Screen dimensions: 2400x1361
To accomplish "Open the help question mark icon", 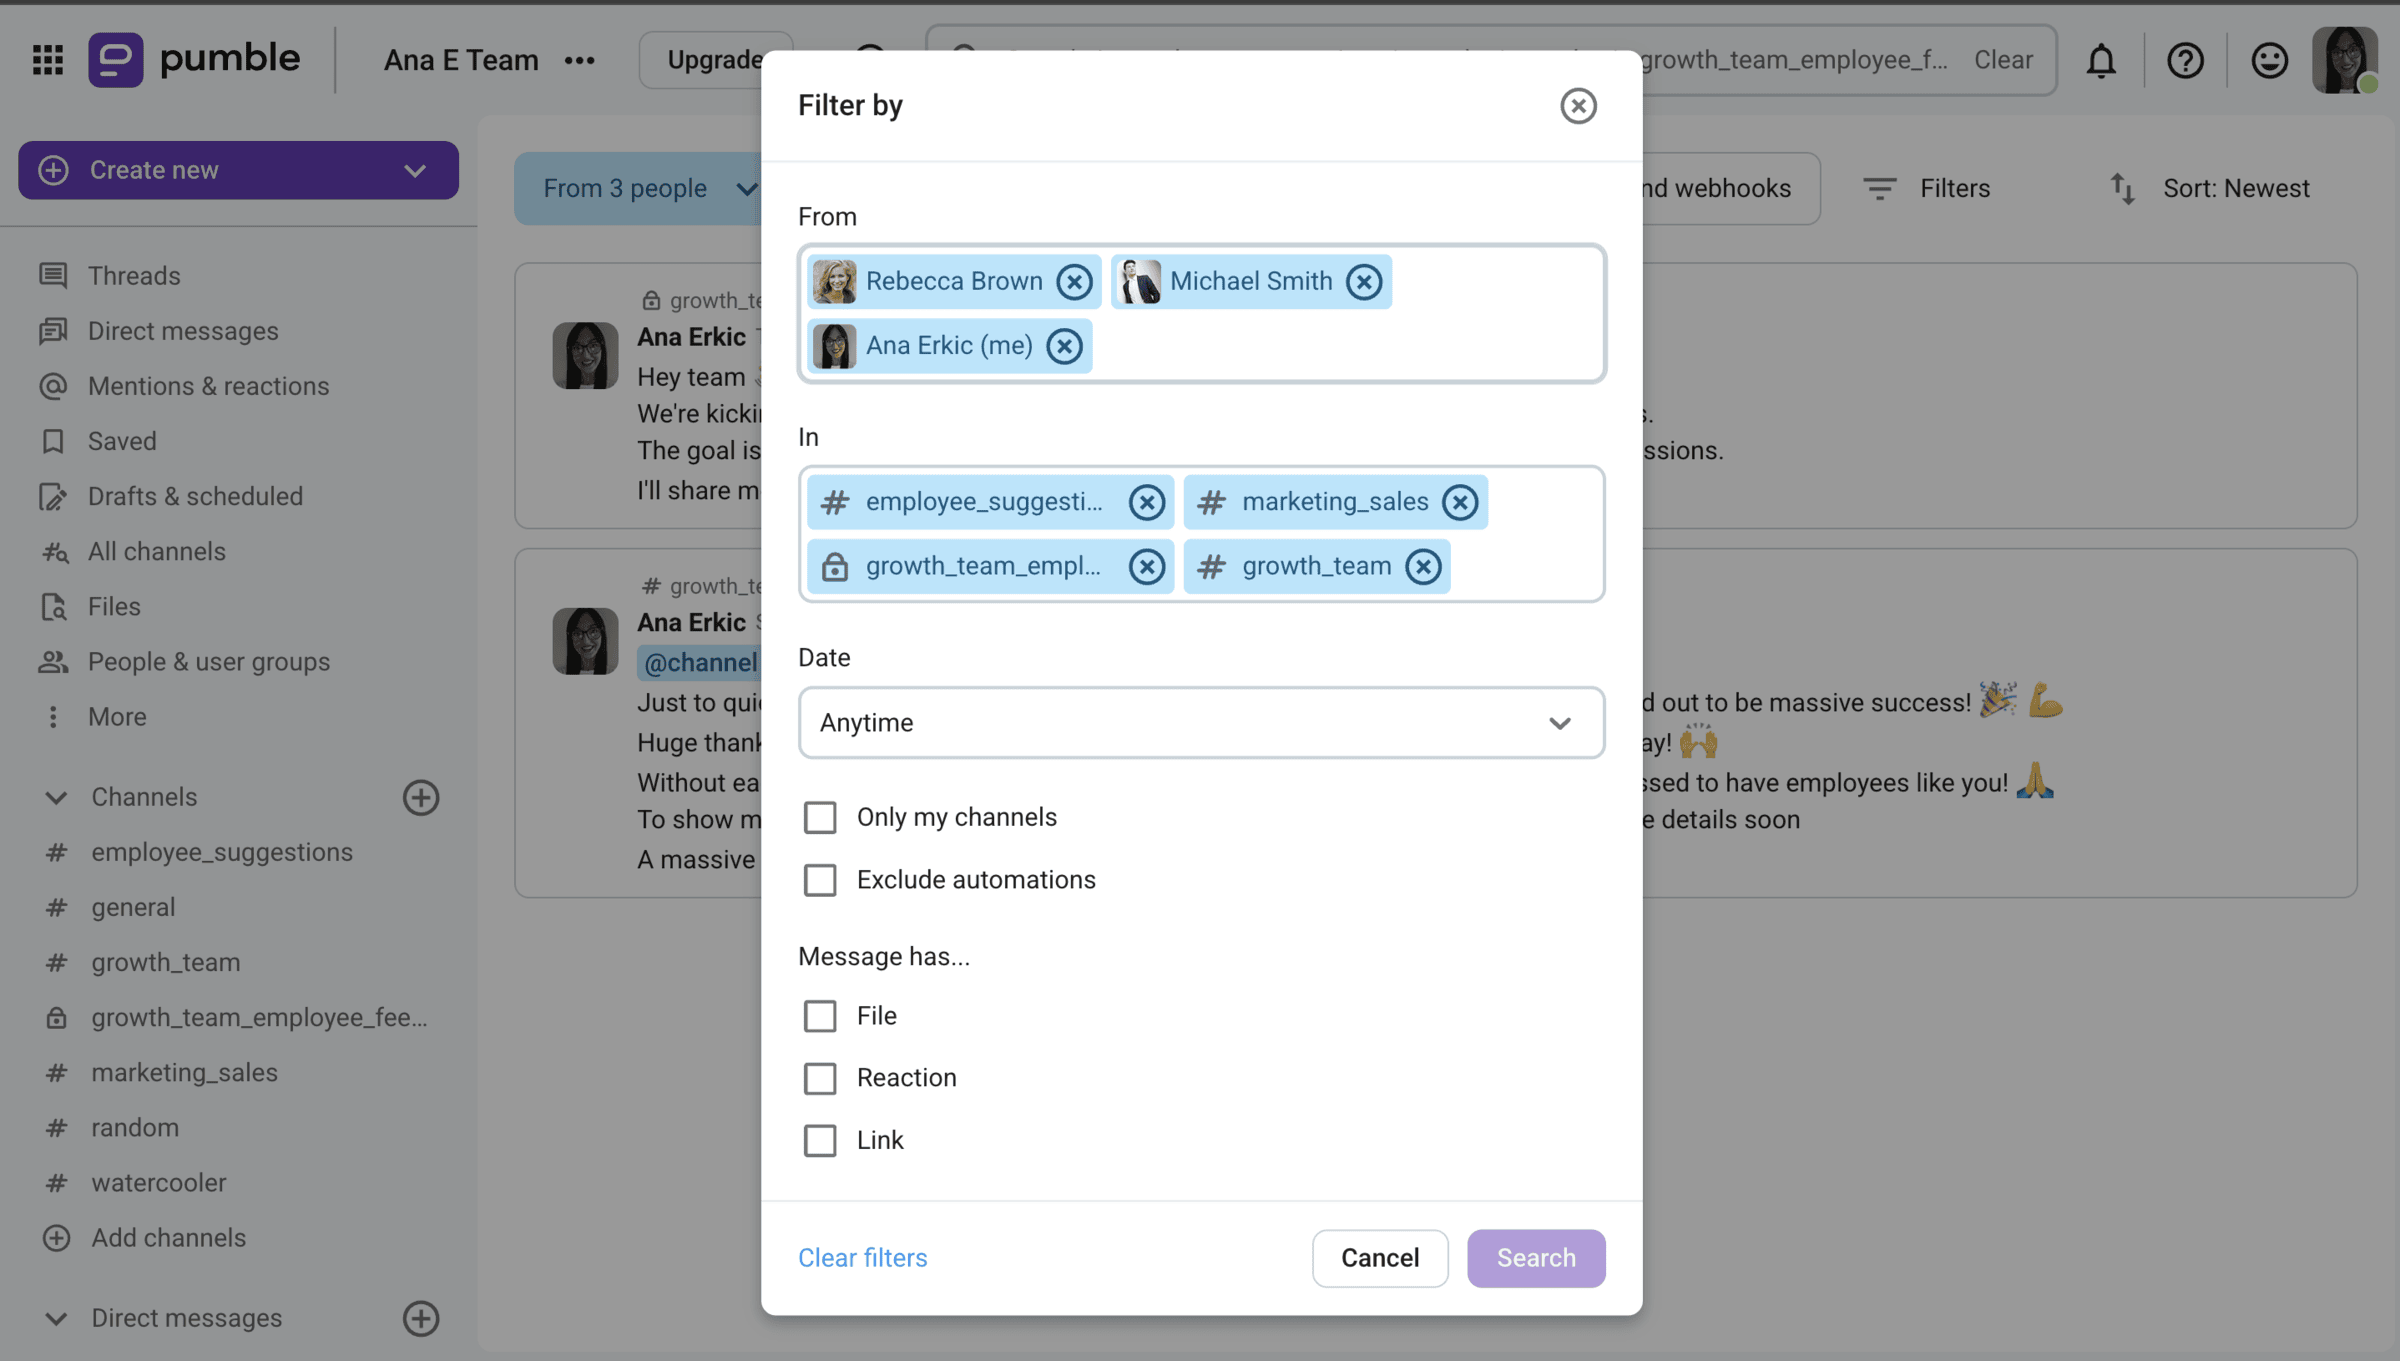I will (2185, 60).
